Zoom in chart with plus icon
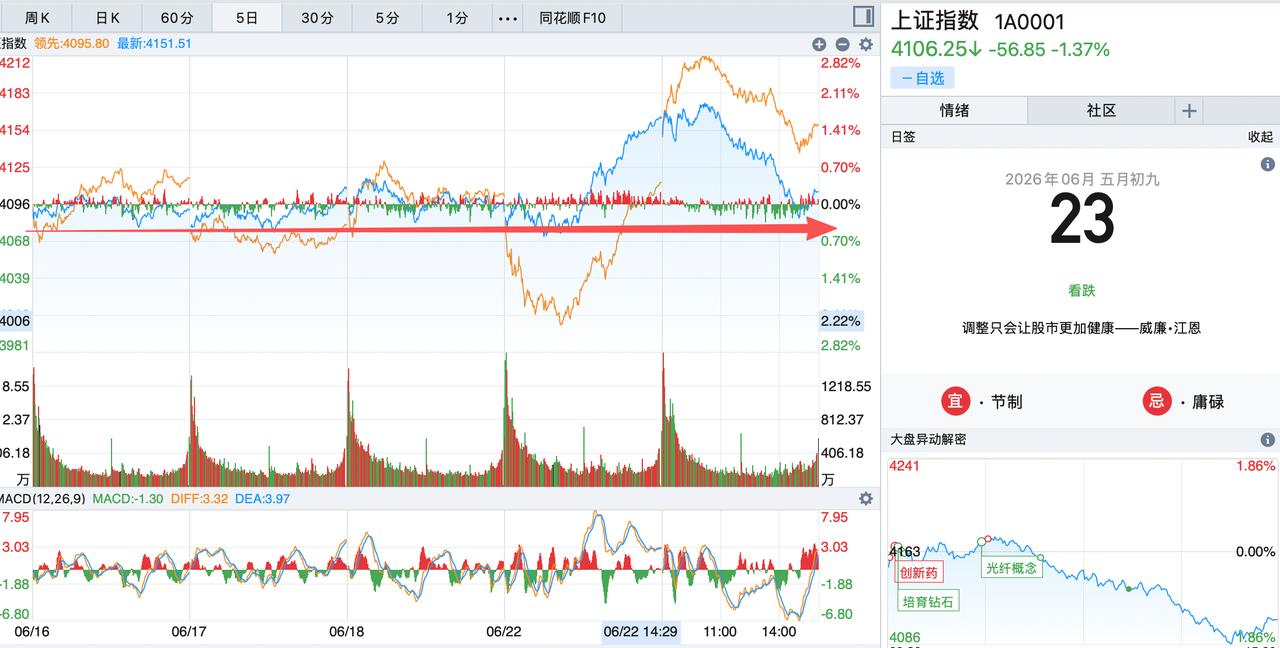This screenshot has width=1280, height=648. [x=819, y=44]
